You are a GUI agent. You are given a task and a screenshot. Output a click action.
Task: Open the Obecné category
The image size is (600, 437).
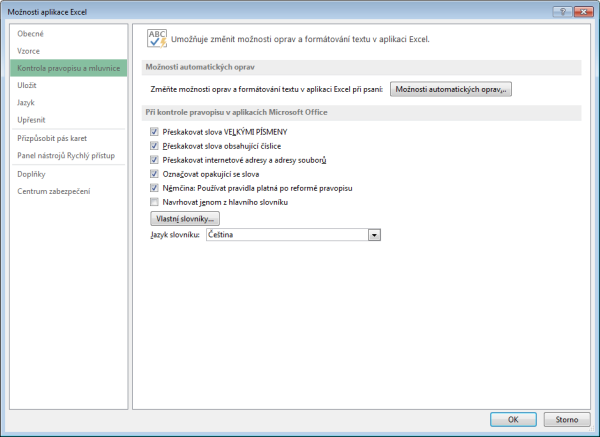68,34
